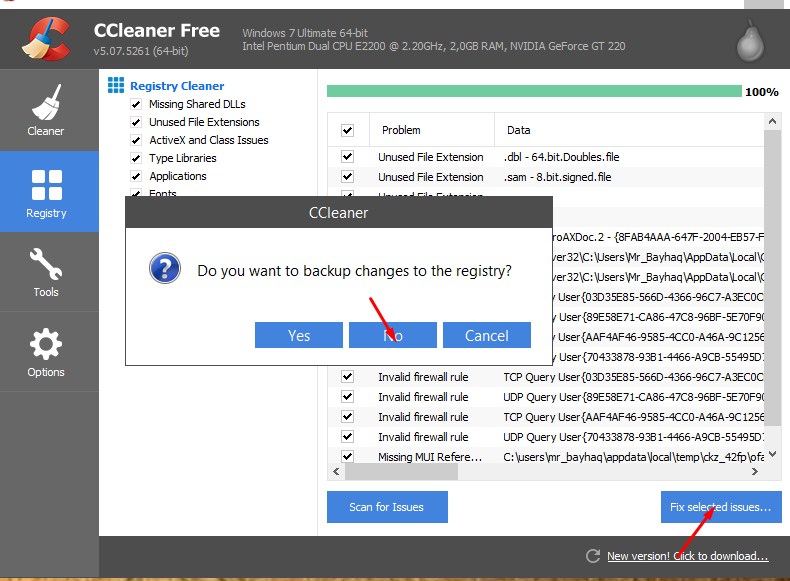The width and height of the screenshot is (790, 581).
Task: Toggle the select-all checkbox in table header
Action: pyautogui.click(x=347, y=130)
